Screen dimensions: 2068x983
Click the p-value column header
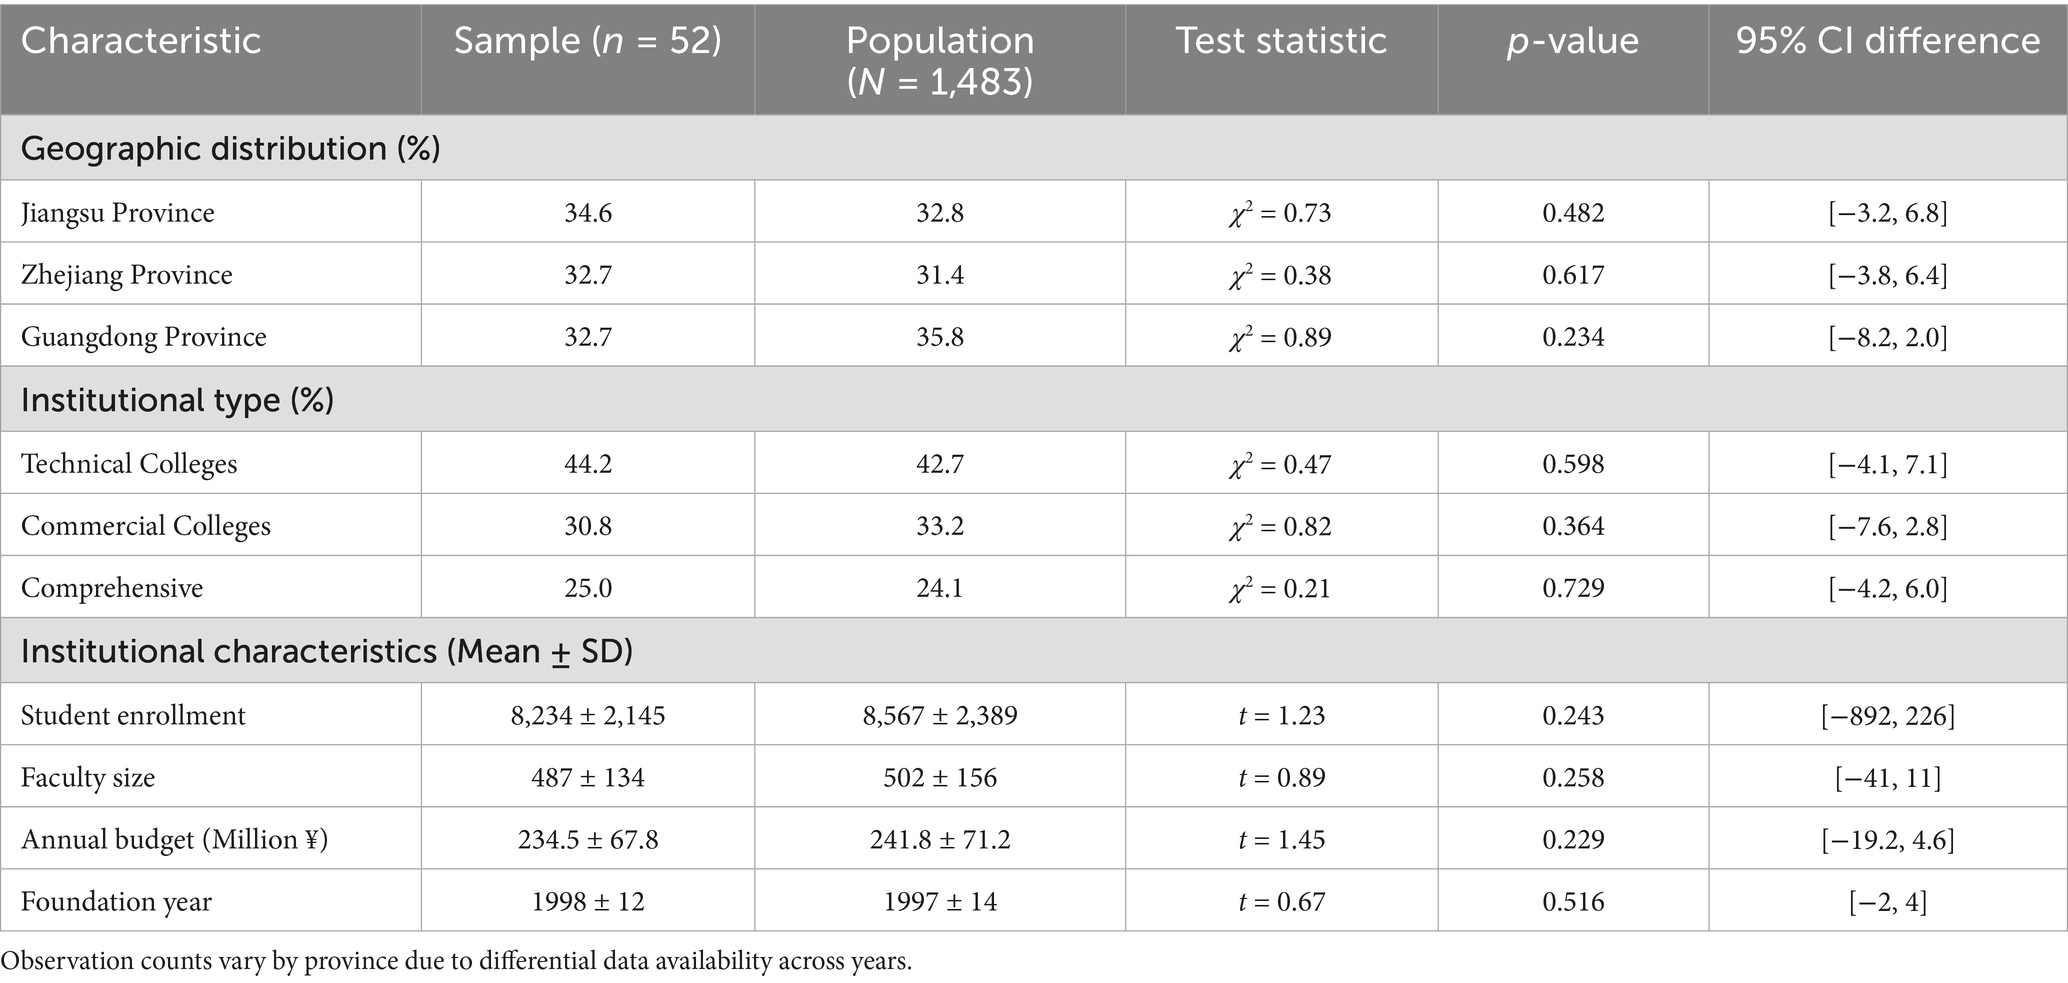click(x=1572, y=41)
